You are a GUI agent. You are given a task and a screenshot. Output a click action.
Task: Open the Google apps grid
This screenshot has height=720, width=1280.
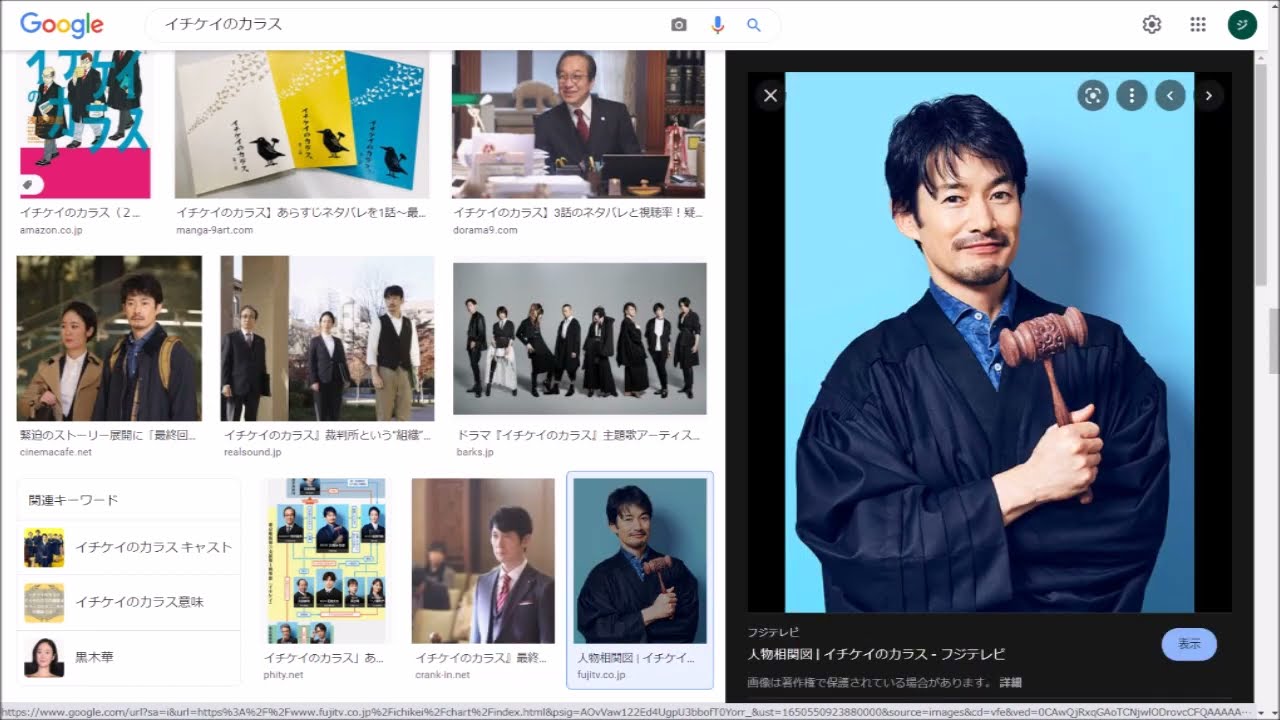1198,25
